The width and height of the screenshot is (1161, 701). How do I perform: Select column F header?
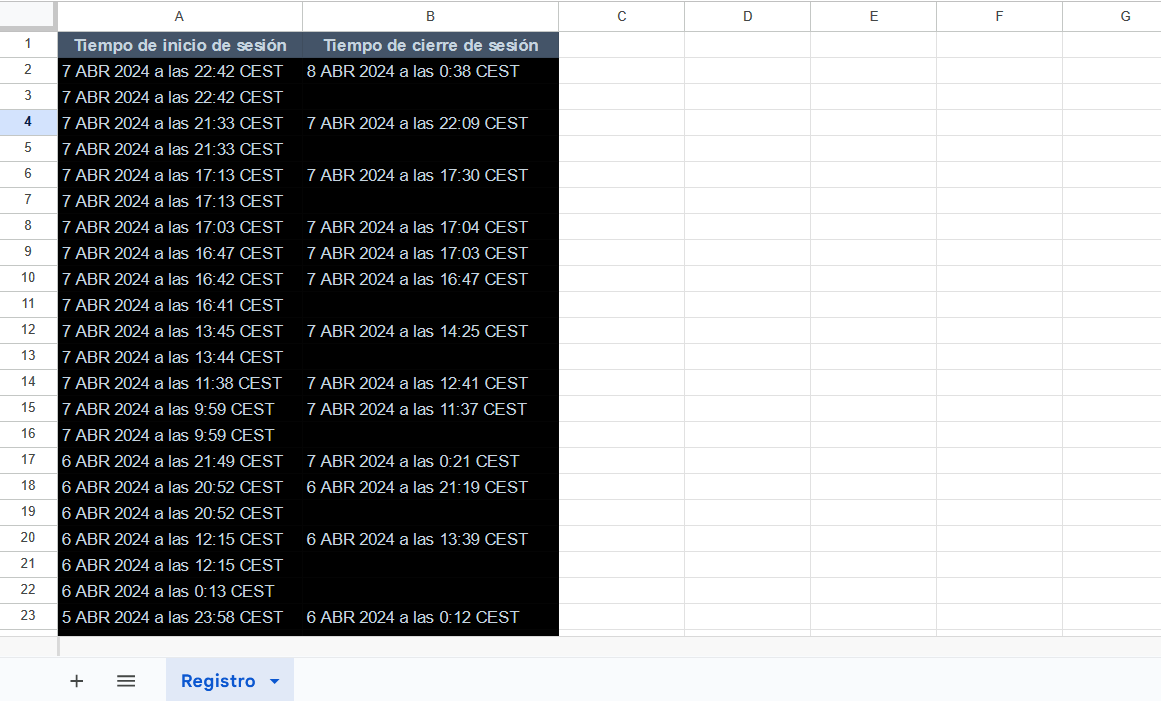[x=1000, y=16]
